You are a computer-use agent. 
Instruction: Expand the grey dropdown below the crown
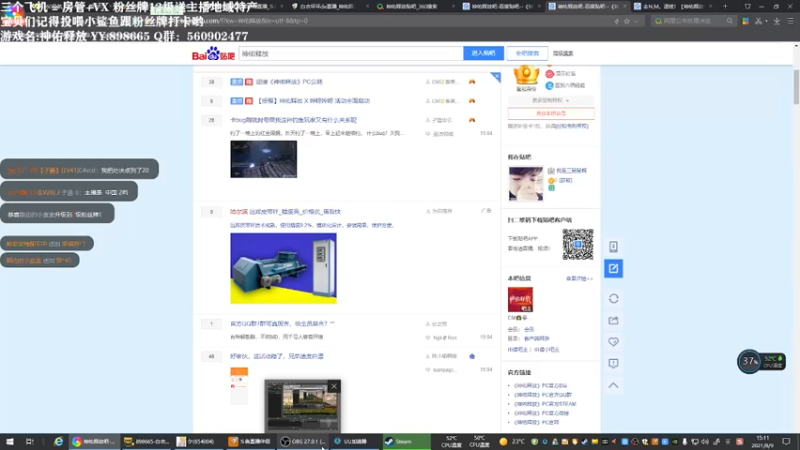point(551,101)
